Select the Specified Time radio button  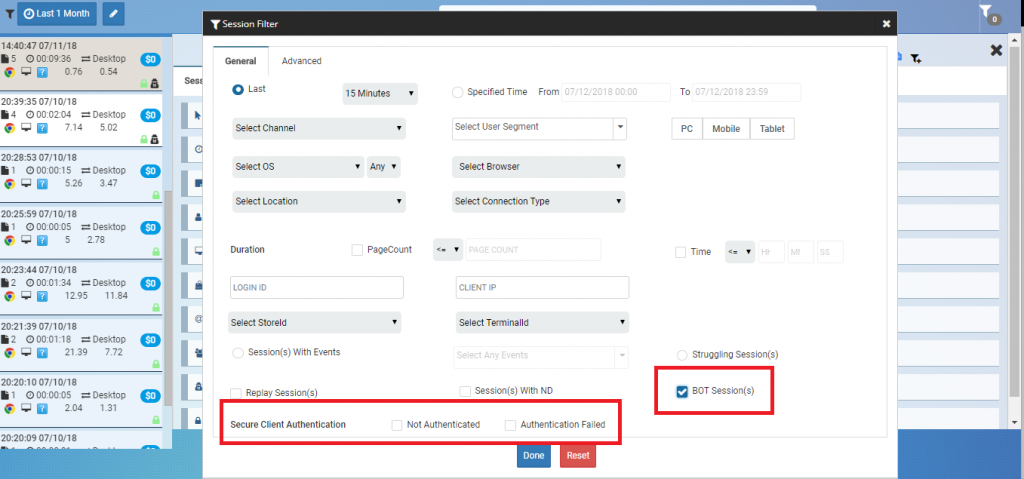pos(458,92)
